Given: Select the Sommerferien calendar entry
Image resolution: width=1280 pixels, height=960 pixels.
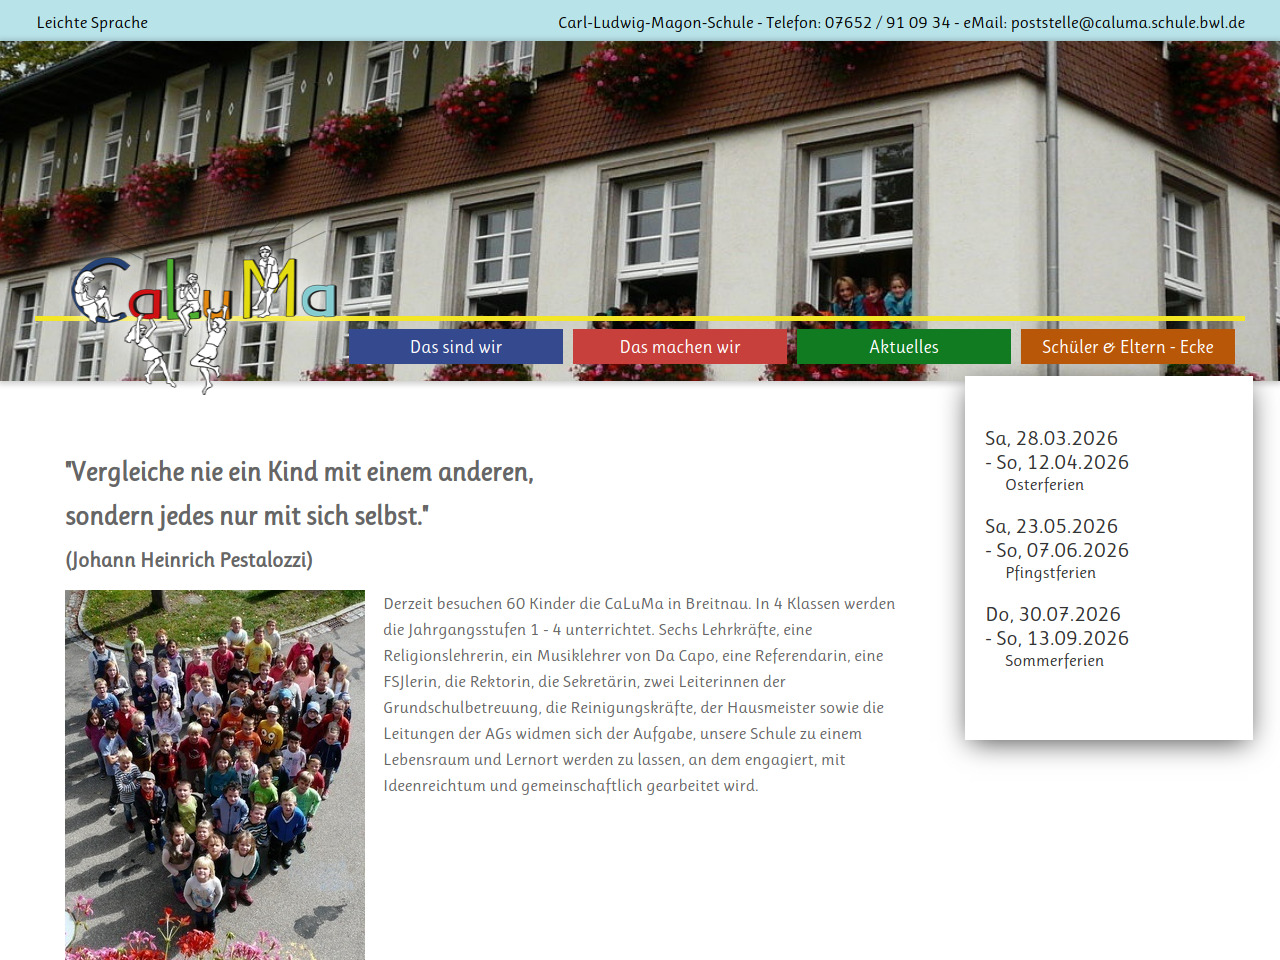Looking at the screenshot, I should (x=1054, y=661).
